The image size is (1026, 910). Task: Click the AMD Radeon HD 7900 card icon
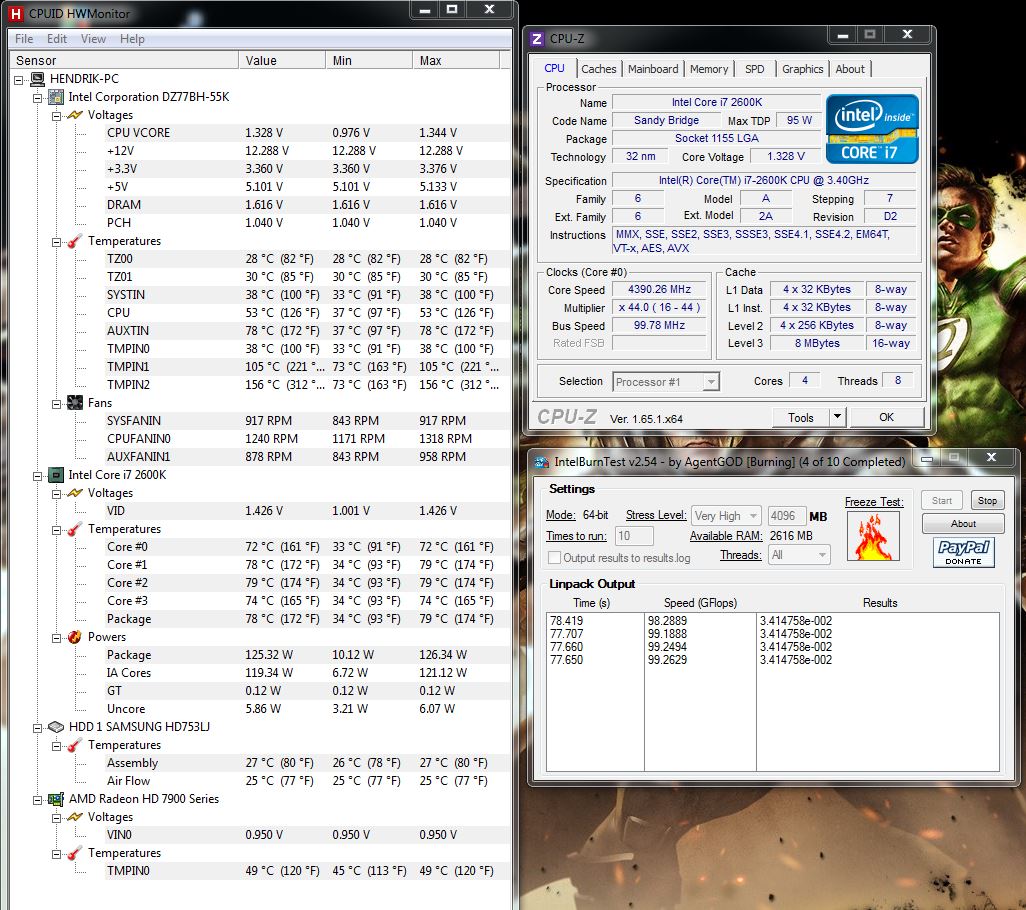(56, 799)
